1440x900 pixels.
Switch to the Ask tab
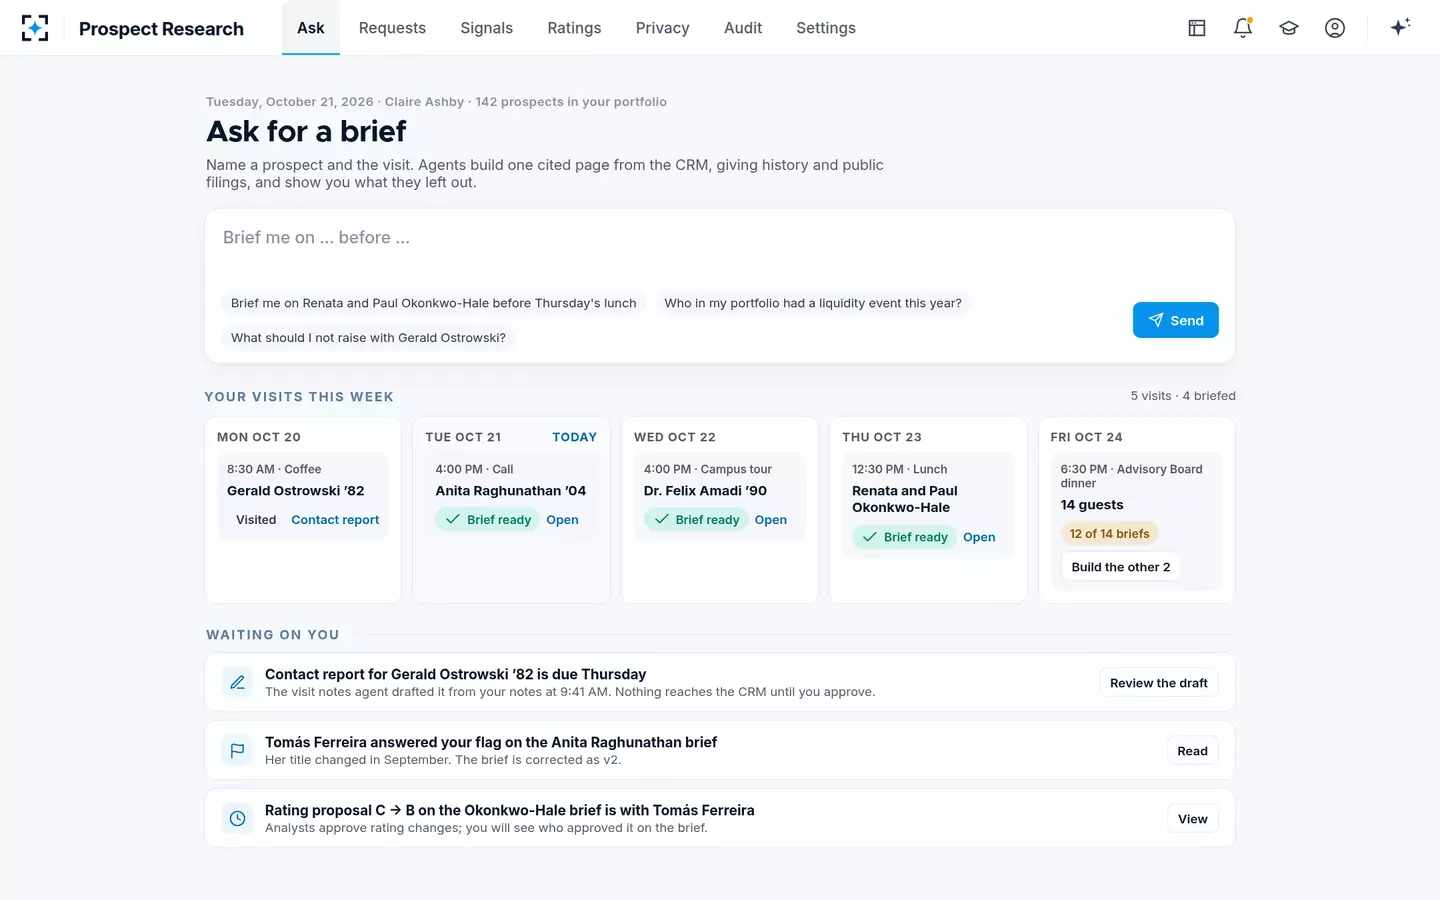point(311,28)
